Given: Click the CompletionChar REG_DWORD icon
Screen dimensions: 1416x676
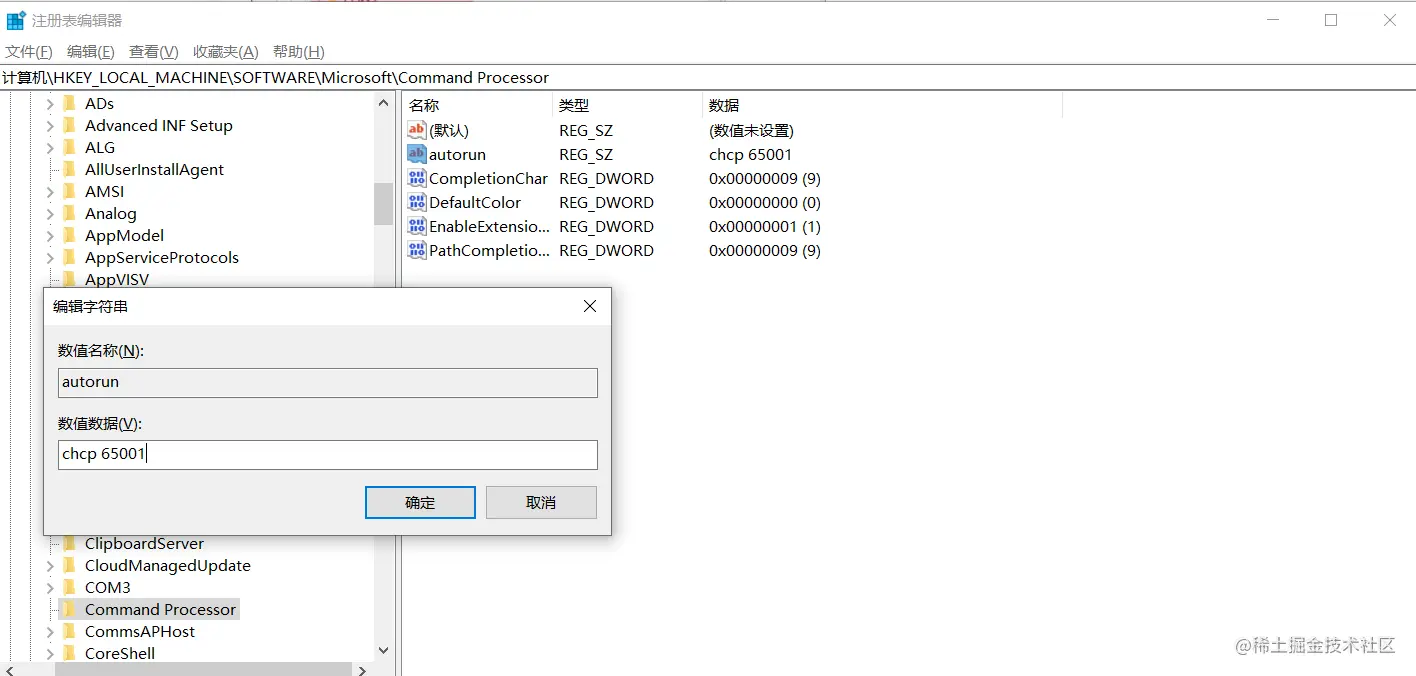Looking at the screenshot, I should point(415,178).
